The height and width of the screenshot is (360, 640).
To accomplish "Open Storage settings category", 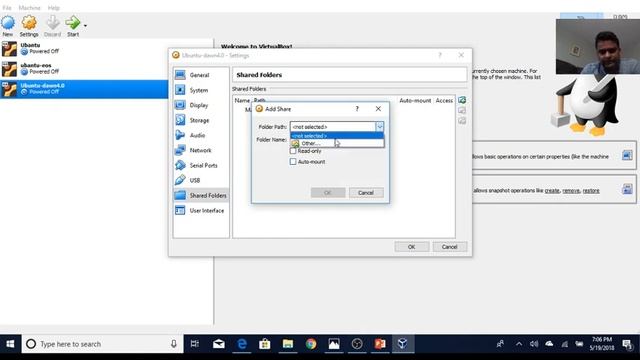I will point(201,120).
